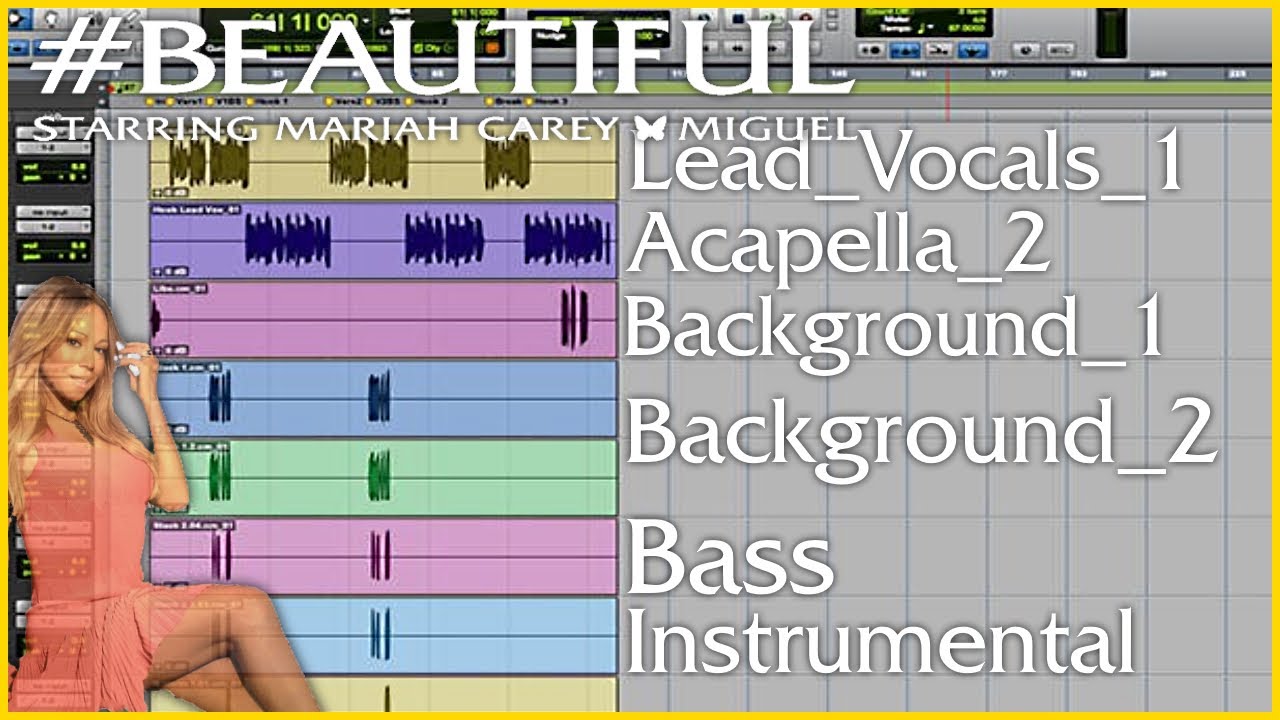Viewport: 1280px width, 720px height.
Task: Click the Background_1 label
Action: (895, 328)
